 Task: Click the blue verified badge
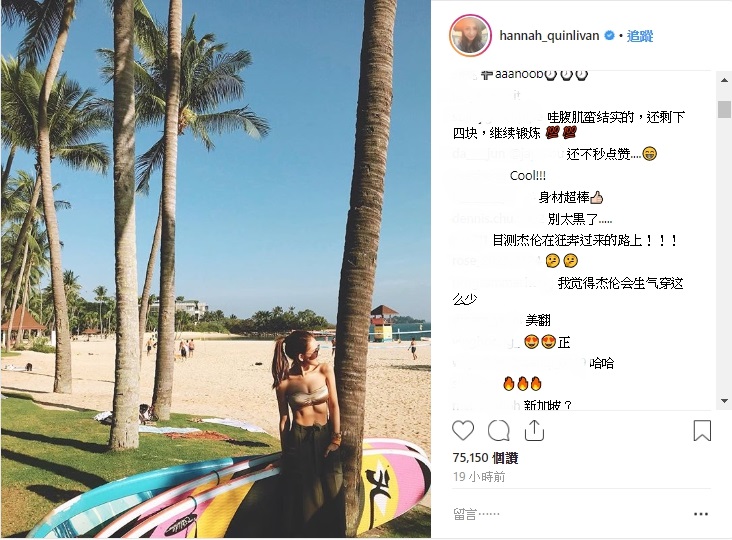tap(609, 35)
